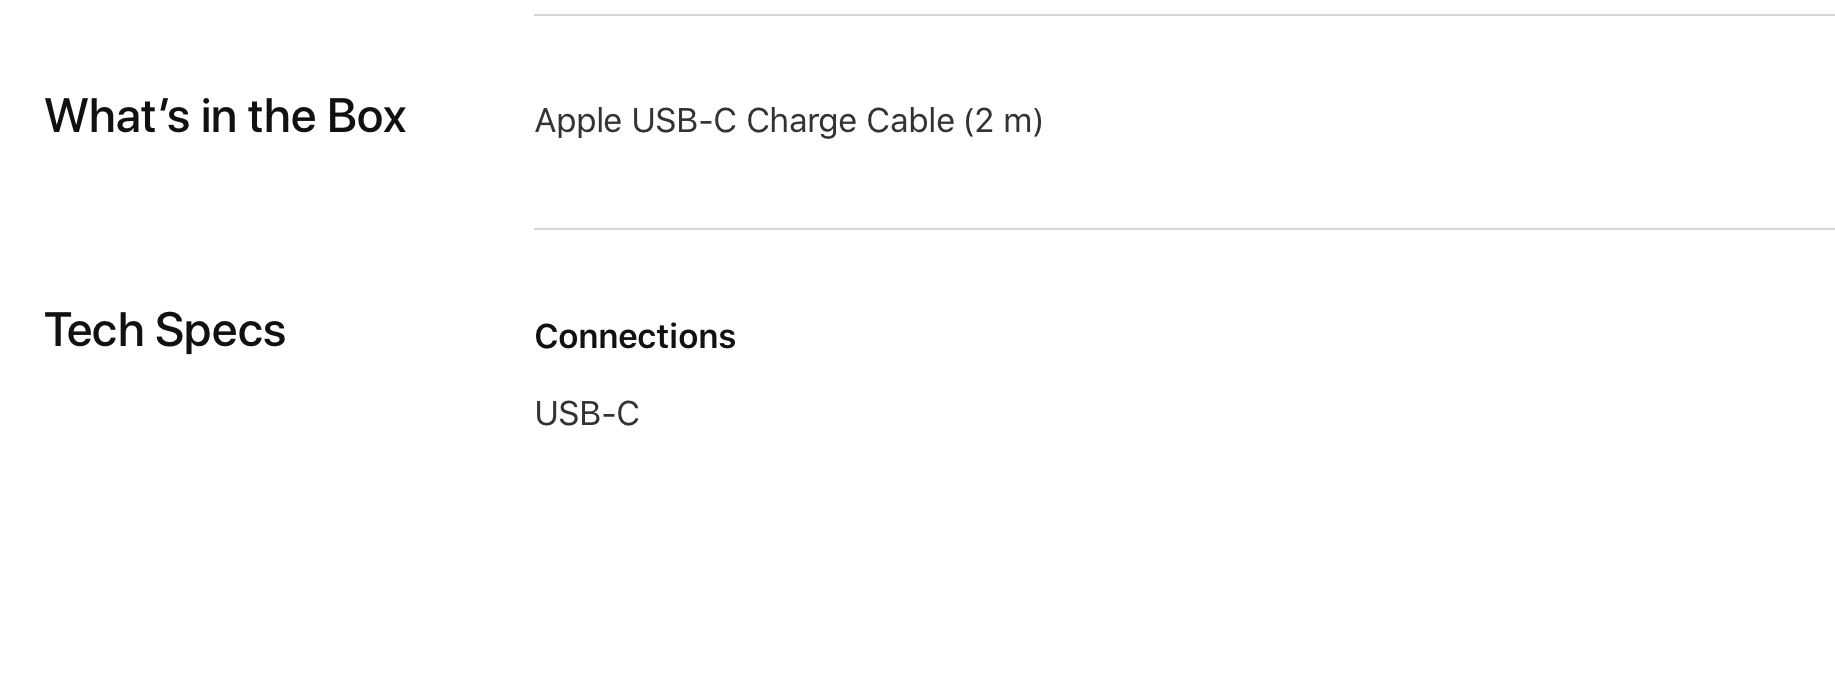1835x692 pixels.
Task: Click the divider line above Connections
Action: [1184, 229]
